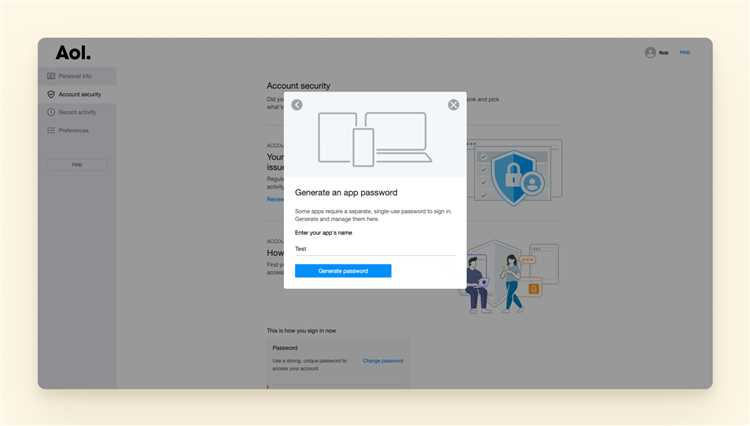Click the Account security page heading

[298, 86]
